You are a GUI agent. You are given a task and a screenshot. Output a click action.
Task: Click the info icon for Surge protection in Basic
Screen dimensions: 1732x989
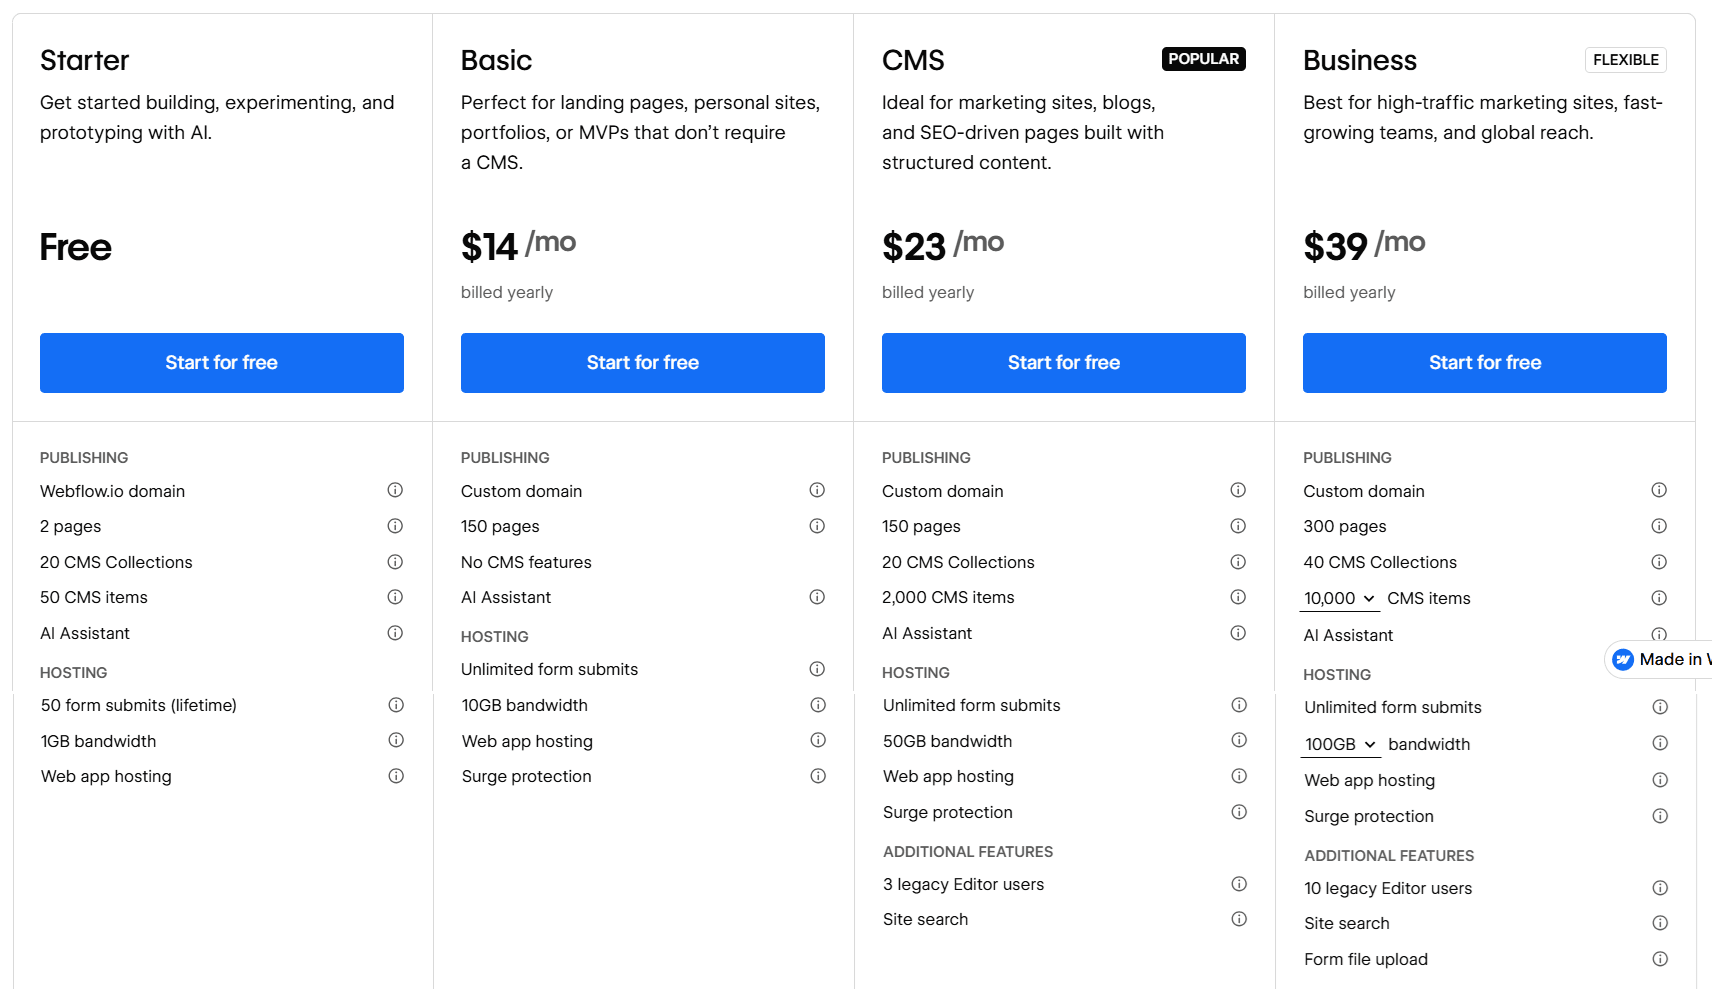tap(817, 775)
